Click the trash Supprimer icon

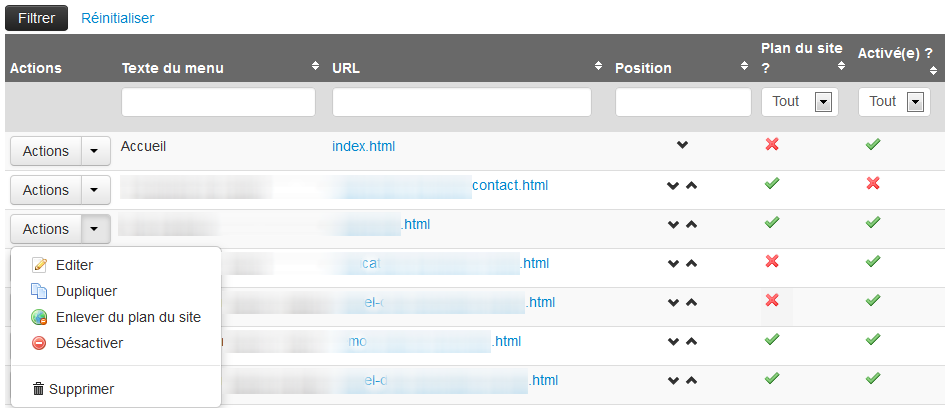pos(39,389)
